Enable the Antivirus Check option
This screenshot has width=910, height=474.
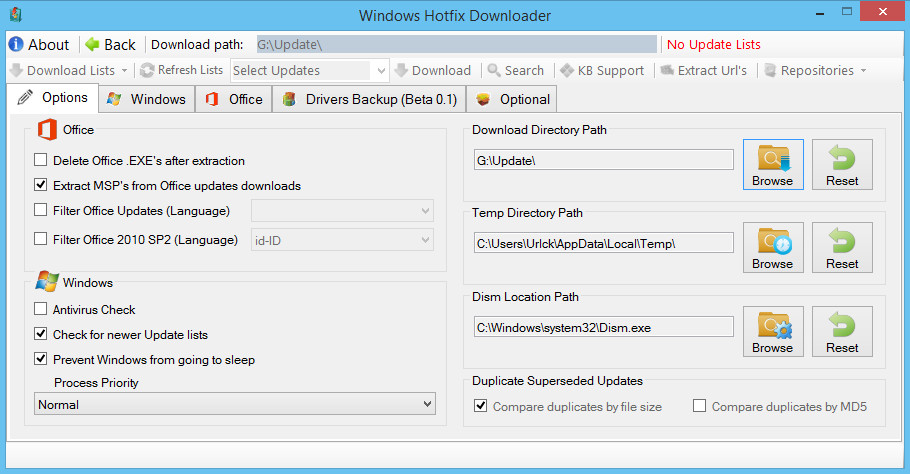pyautogui.click(x=41, y=309)
